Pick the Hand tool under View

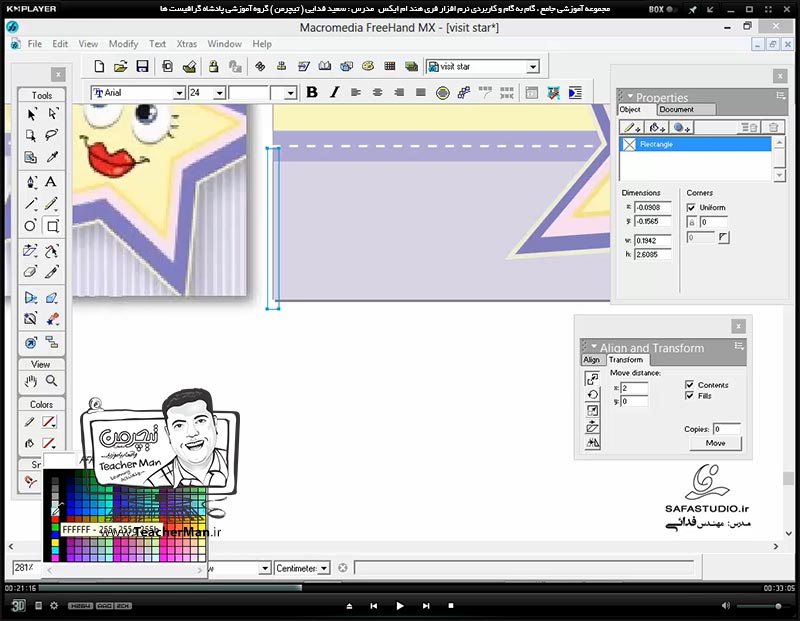31,381
